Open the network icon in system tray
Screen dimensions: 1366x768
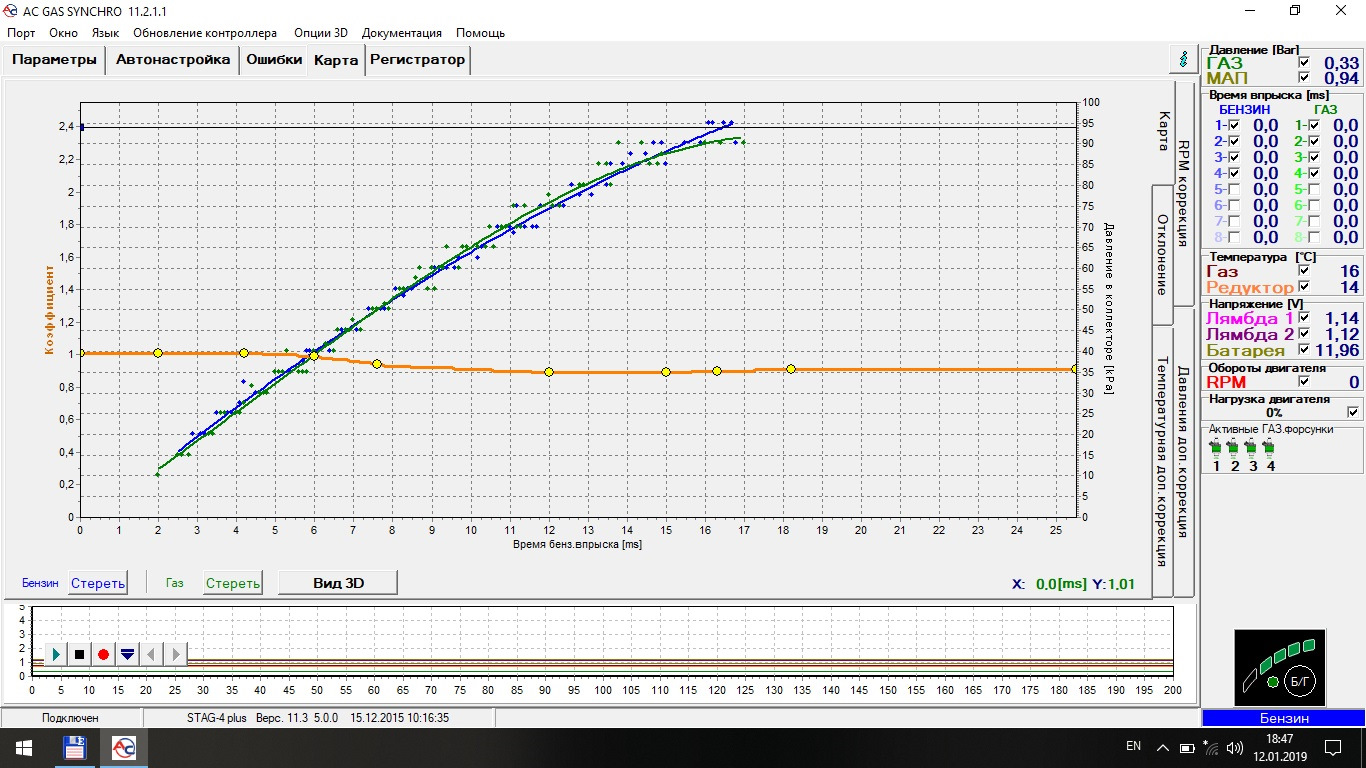pos(1212,747)
